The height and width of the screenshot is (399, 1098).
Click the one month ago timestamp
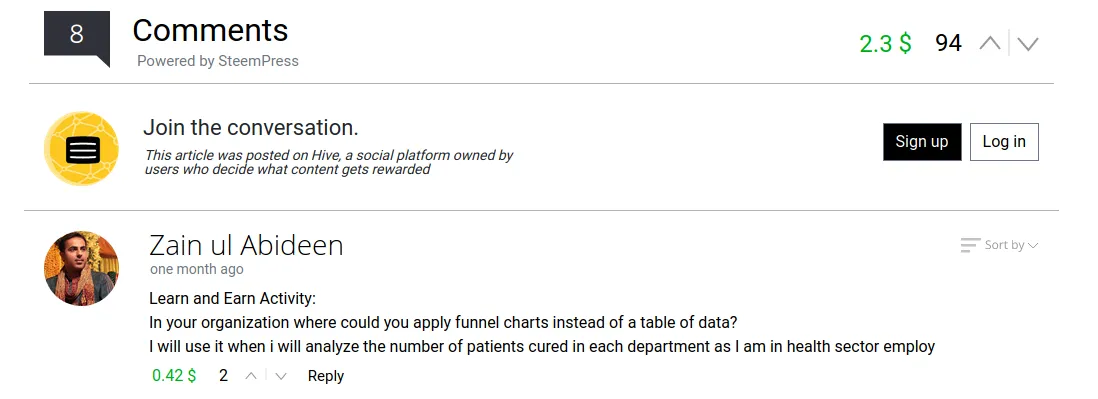[197, 270]
